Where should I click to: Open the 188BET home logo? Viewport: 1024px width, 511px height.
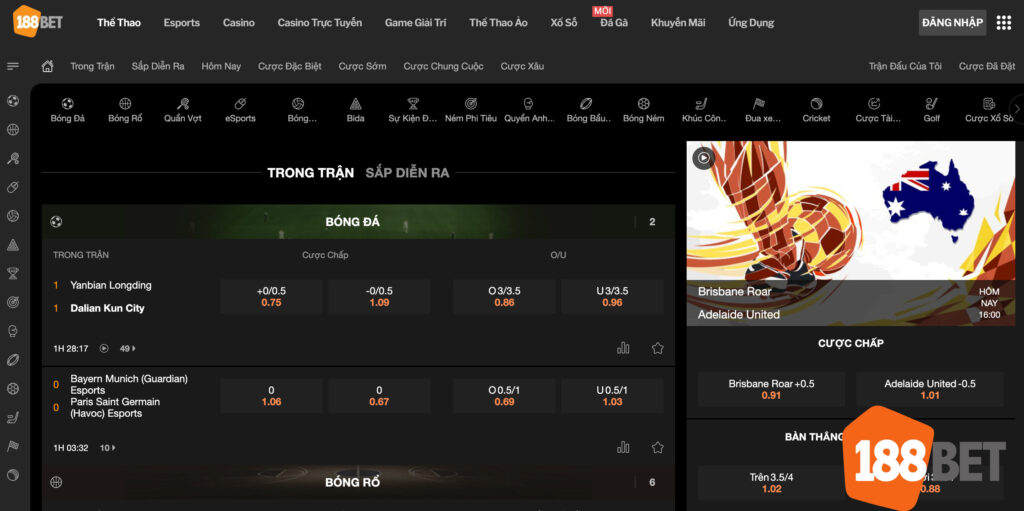pos(38,22)
